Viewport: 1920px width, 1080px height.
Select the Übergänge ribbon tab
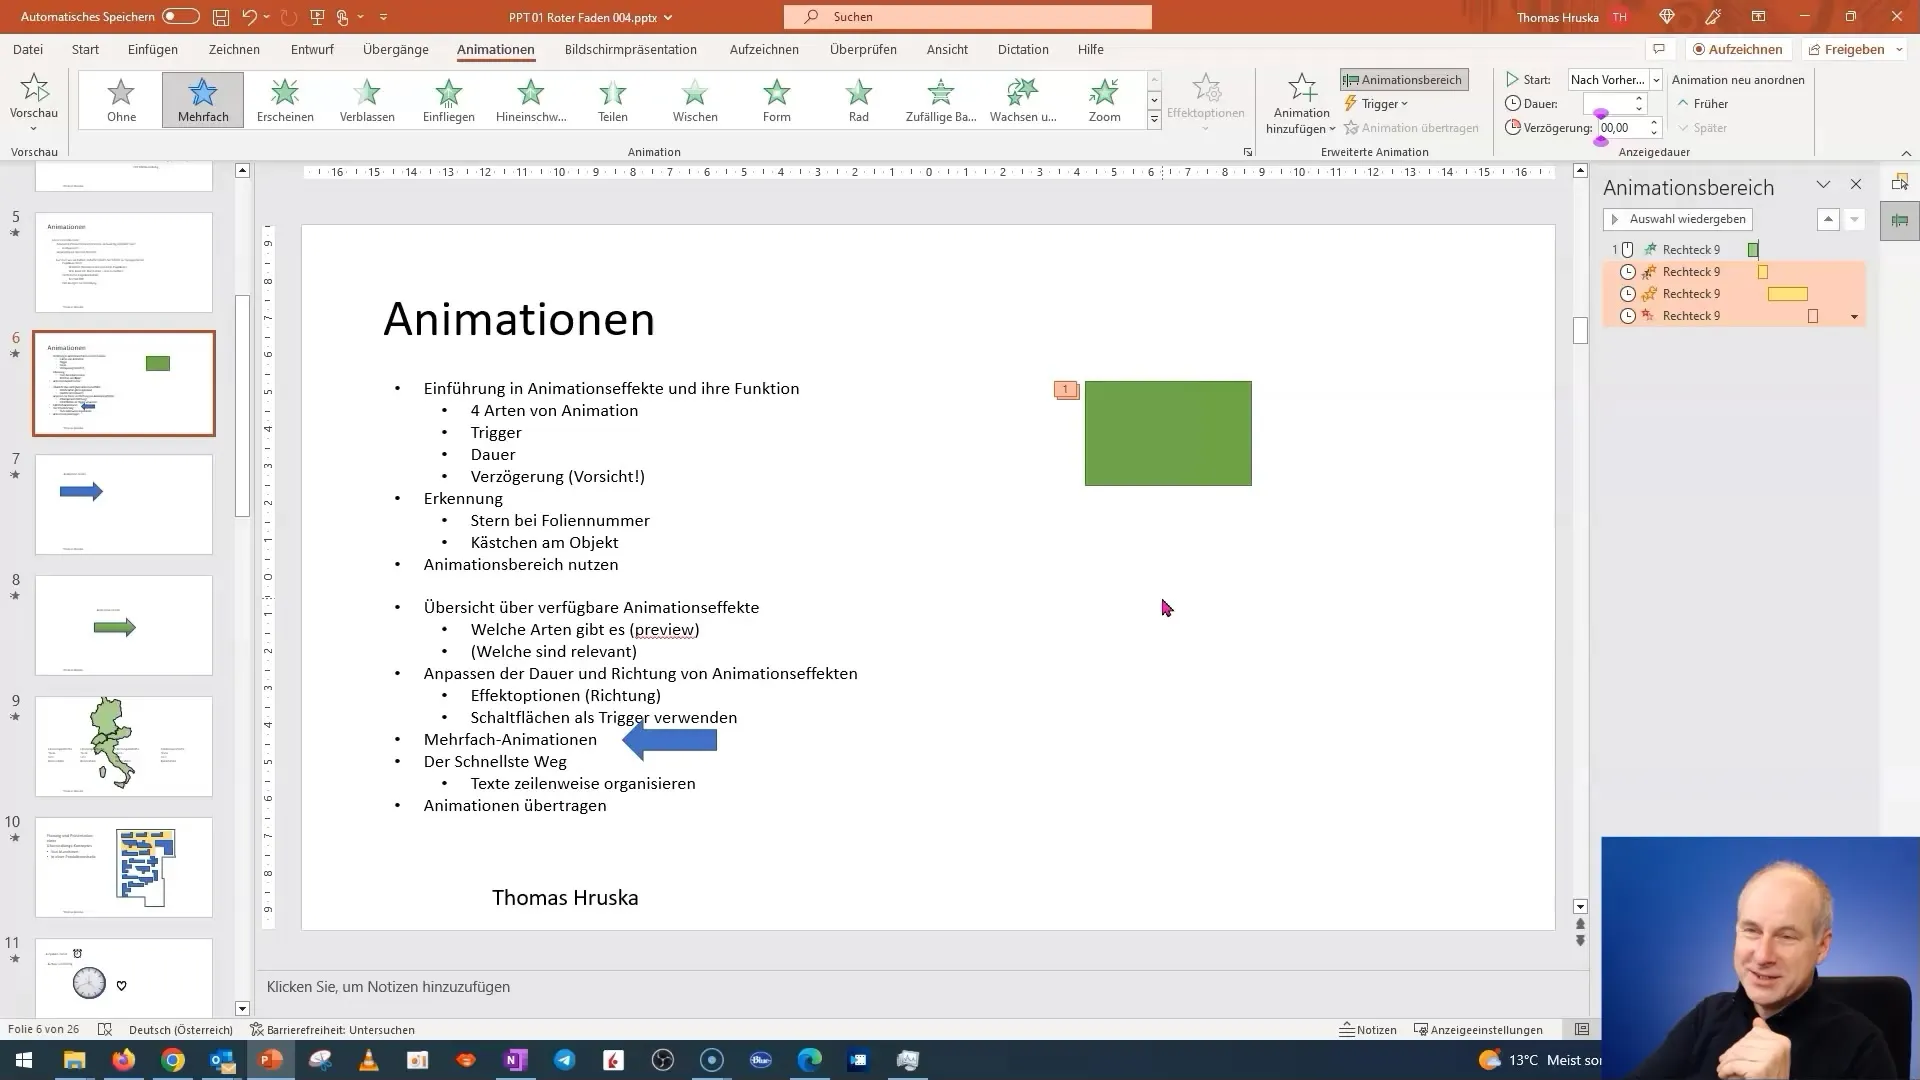[x=394, y=49]
